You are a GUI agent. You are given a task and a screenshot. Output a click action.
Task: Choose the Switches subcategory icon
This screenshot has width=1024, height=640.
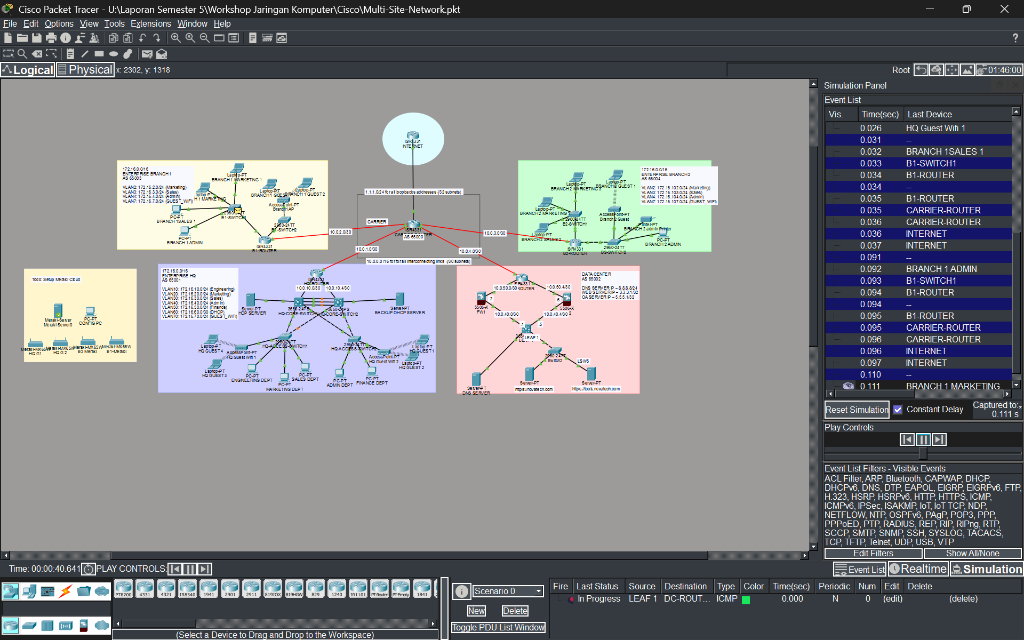29,626
